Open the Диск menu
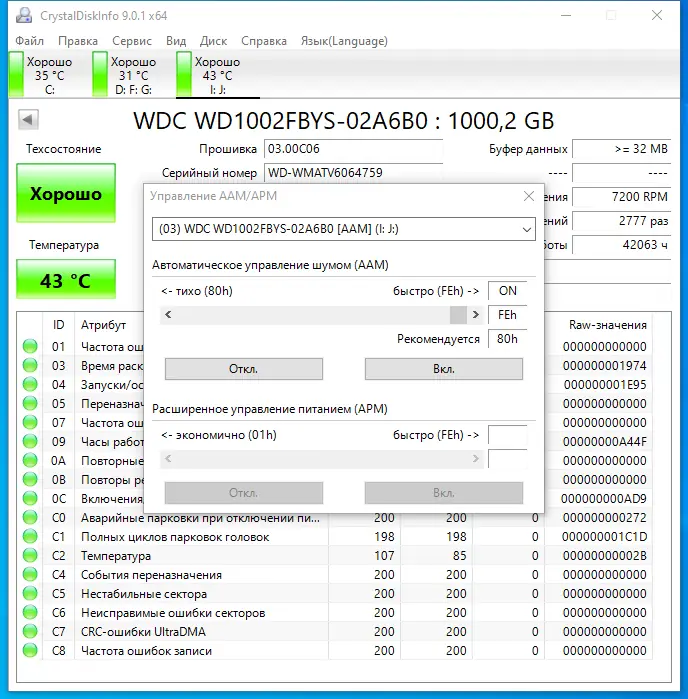The image size is (688, 699). 213,41
